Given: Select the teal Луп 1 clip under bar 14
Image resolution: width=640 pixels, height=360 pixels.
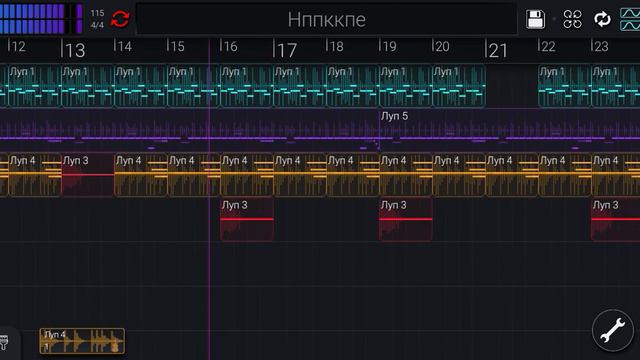Looking at the screenshot, I should [x=141, y=86].
